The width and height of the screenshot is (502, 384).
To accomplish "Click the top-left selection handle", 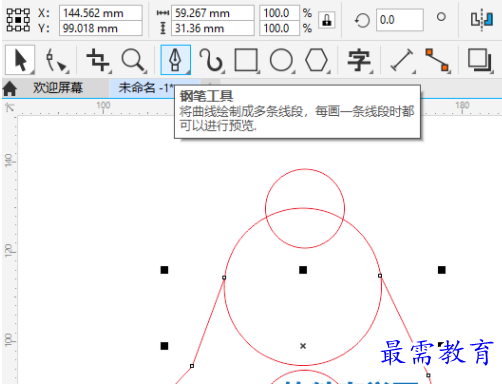I will coord(164,270).
